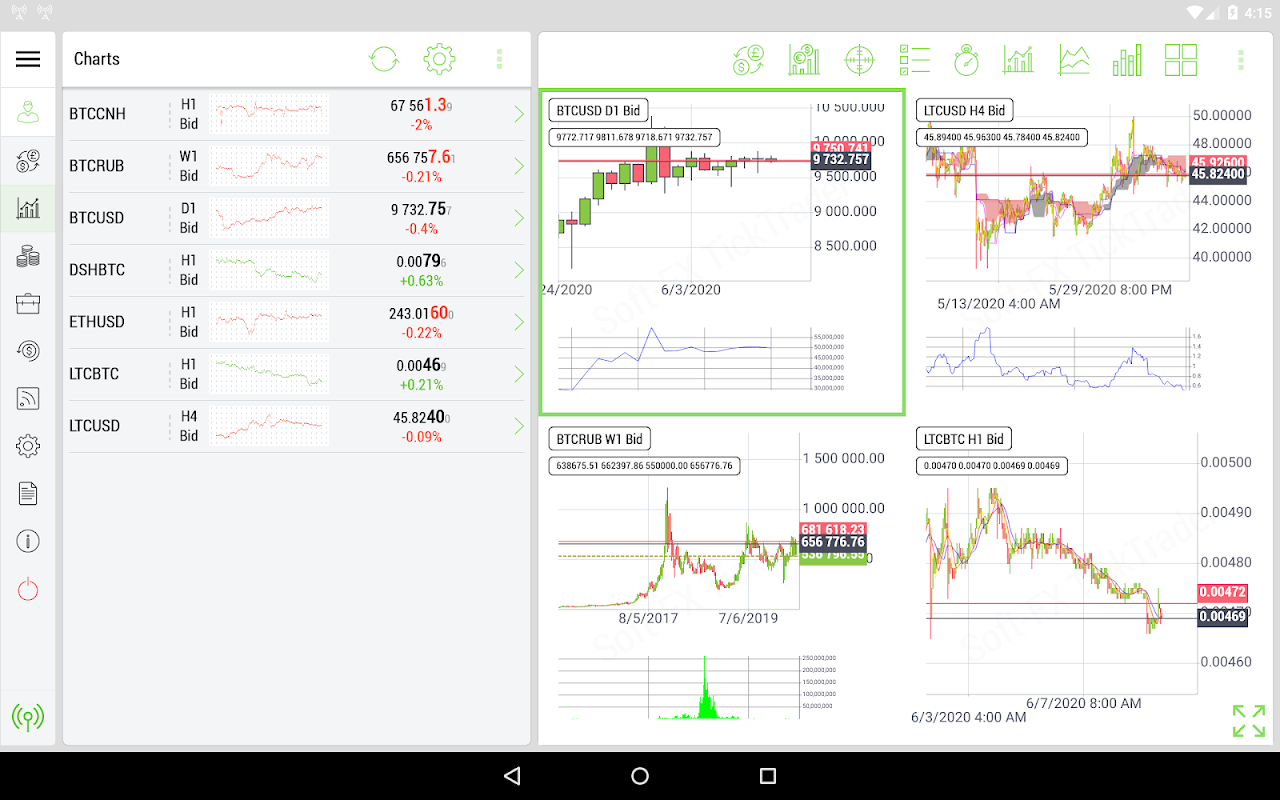This screenshot has width=1280, height=800.
Task: Open the Charts panel overflow menu
Action: point(499,59)
